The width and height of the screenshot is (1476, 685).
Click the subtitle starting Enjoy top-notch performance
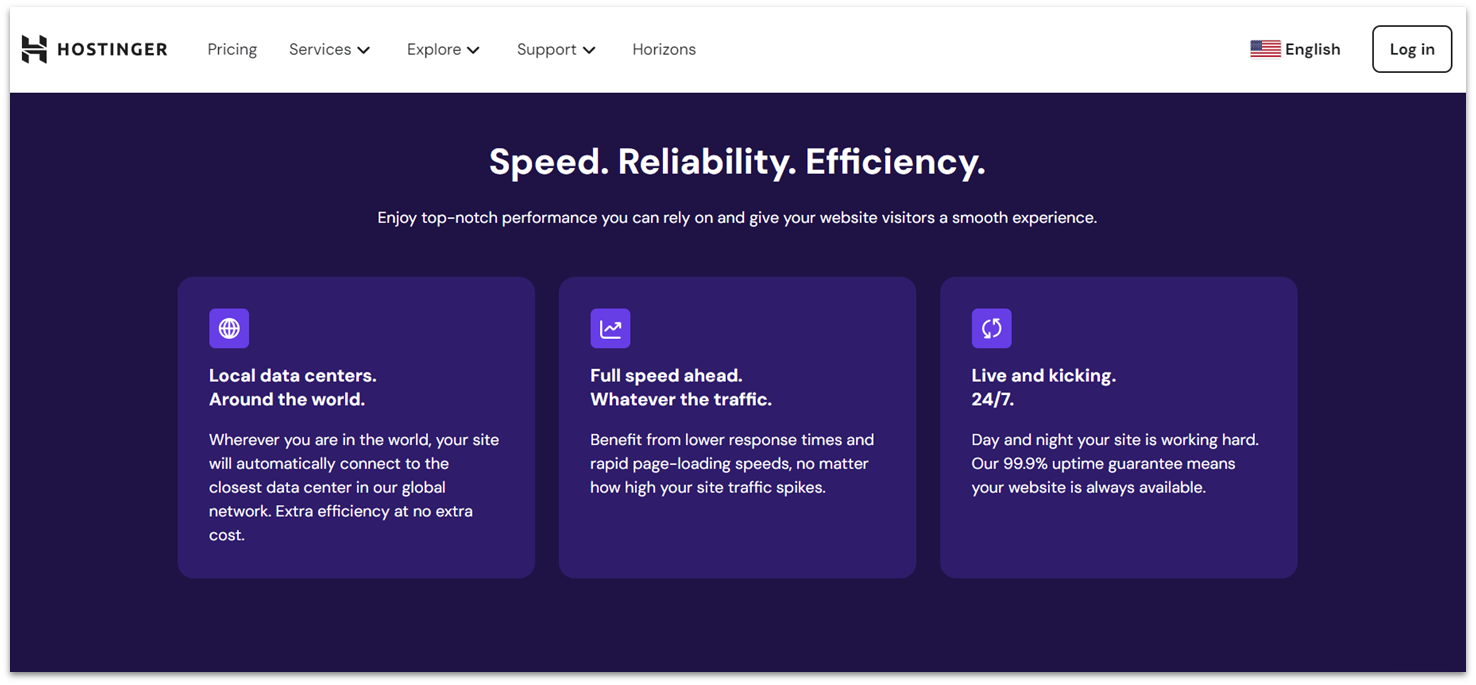(x=737, y=217)
